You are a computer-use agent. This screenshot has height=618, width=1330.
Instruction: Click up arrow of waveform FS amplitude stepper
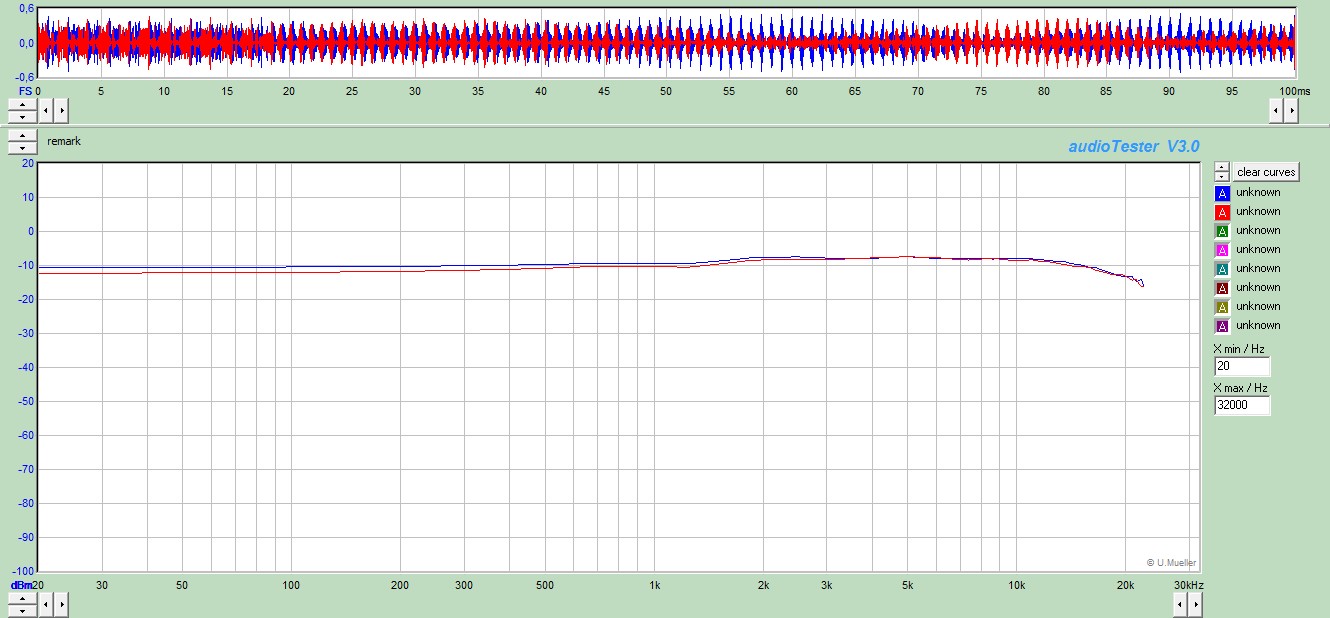point(22,104)
